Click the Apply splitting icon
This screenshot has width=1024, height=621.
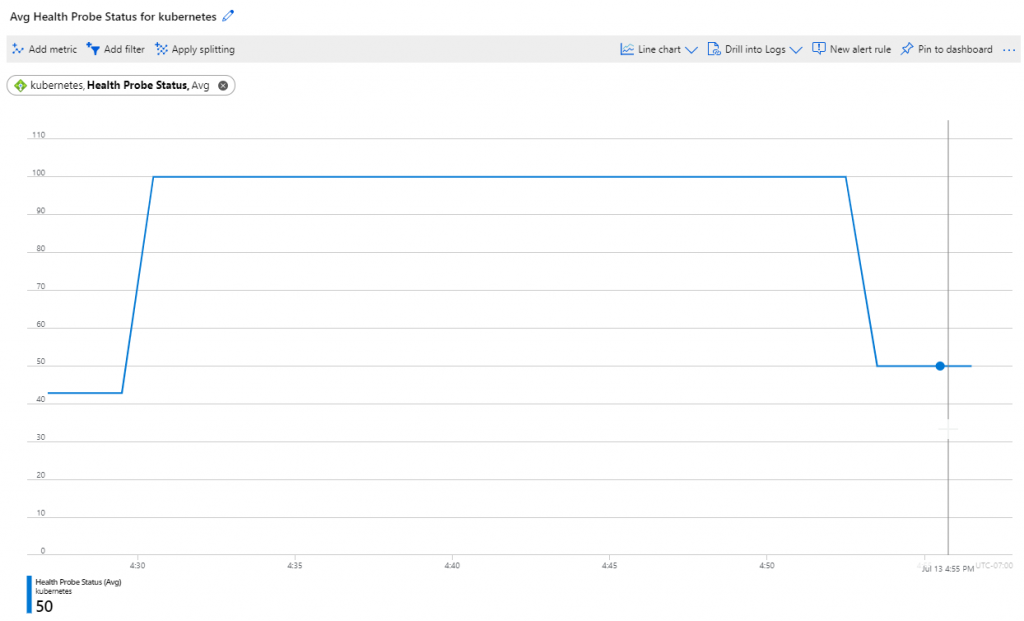(161, 49)
